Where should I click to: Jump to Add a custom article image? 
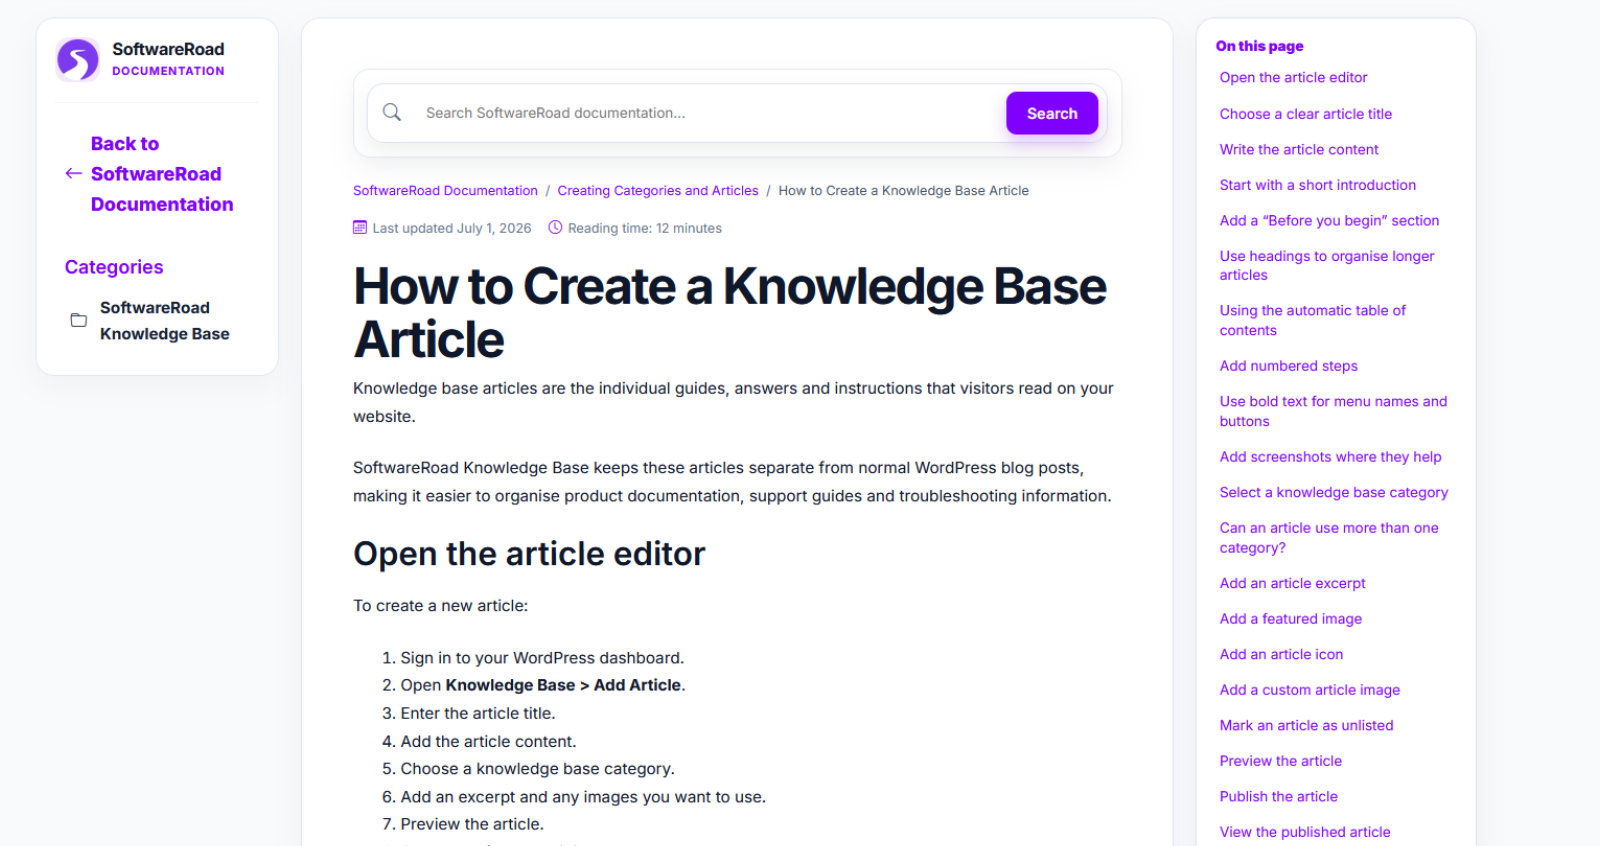coord(1309,690)
